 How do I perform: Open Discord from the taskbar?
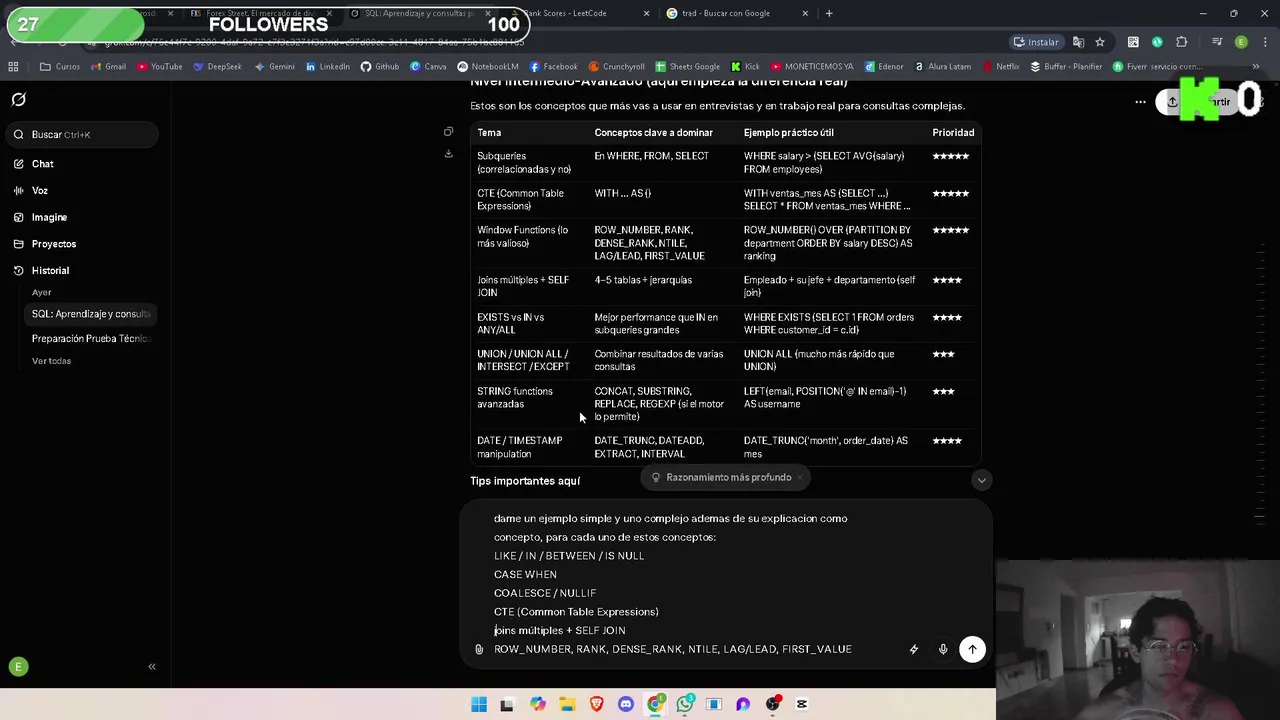pyautogui.click(x=626, y=704)
